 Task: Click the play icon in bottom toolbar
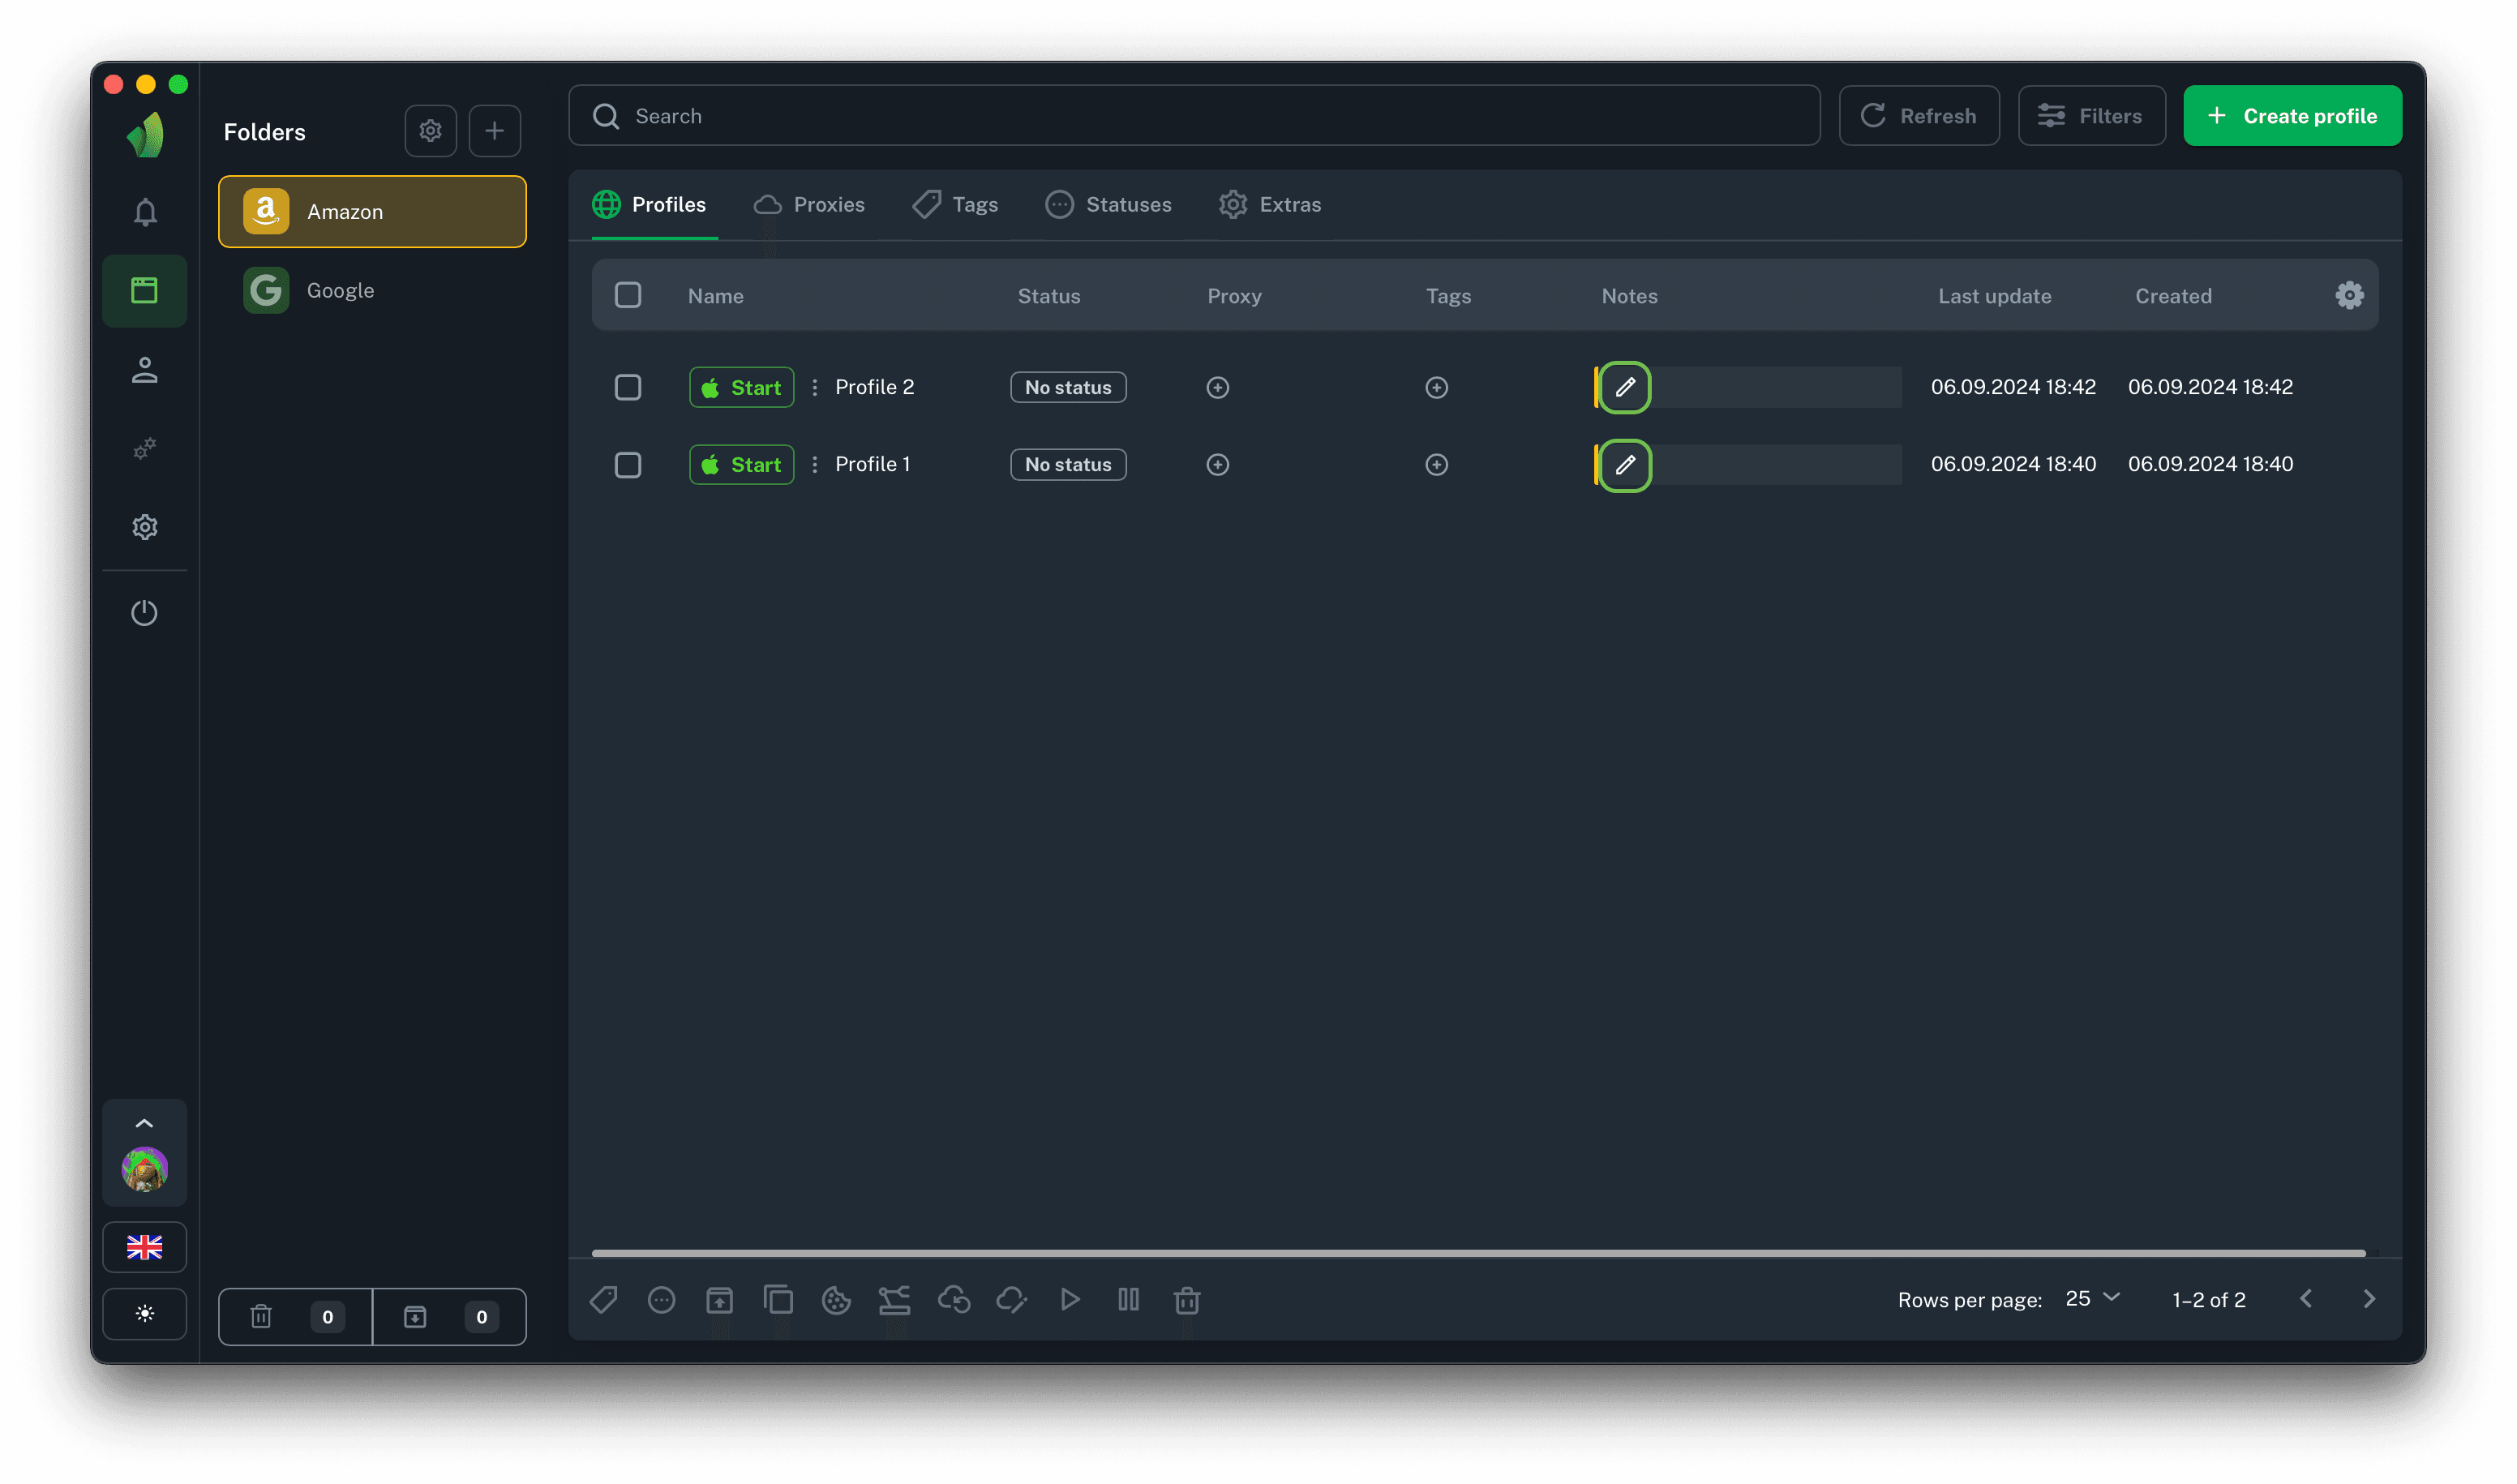tap(1070, 1300)
